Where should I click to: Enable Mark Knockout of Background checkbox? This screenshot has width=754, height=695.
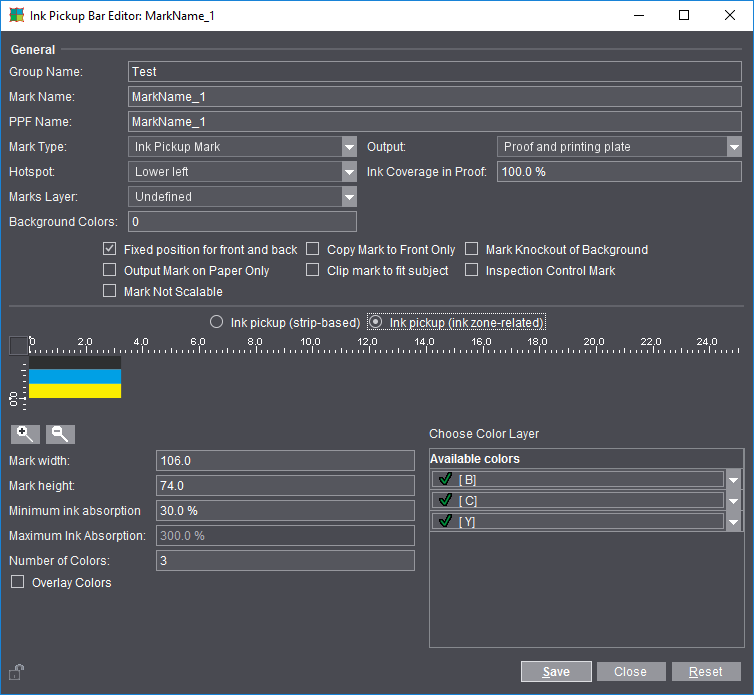pos(472,250)
